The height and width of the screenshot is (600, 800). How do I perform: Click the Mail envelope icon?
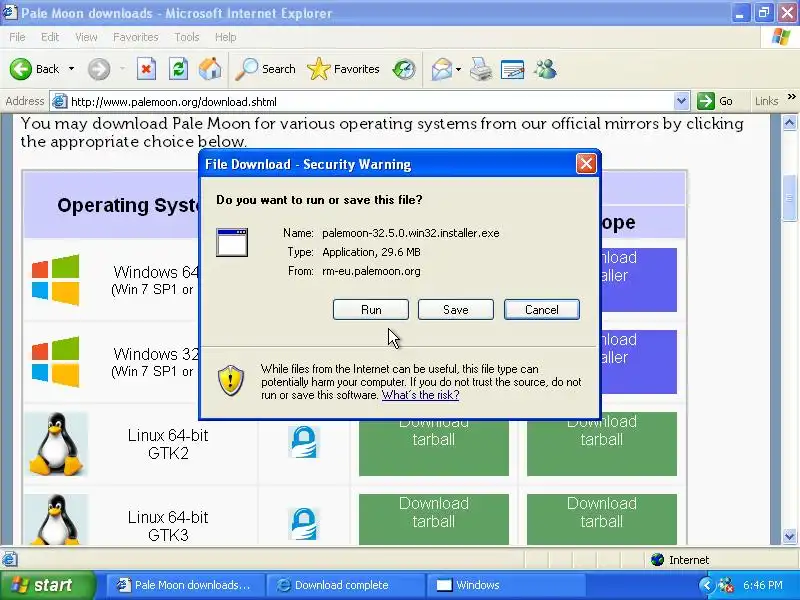coord(441,69)
